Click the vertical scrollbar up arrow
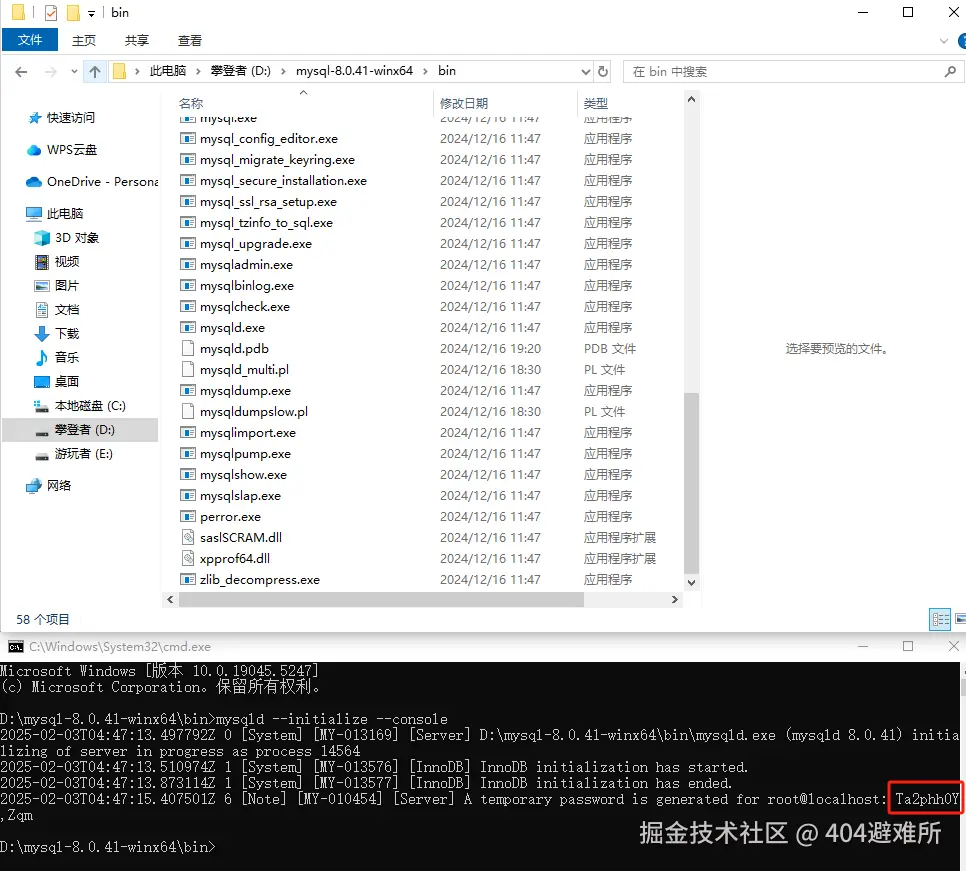966x871 pixels. pos(691,99)
